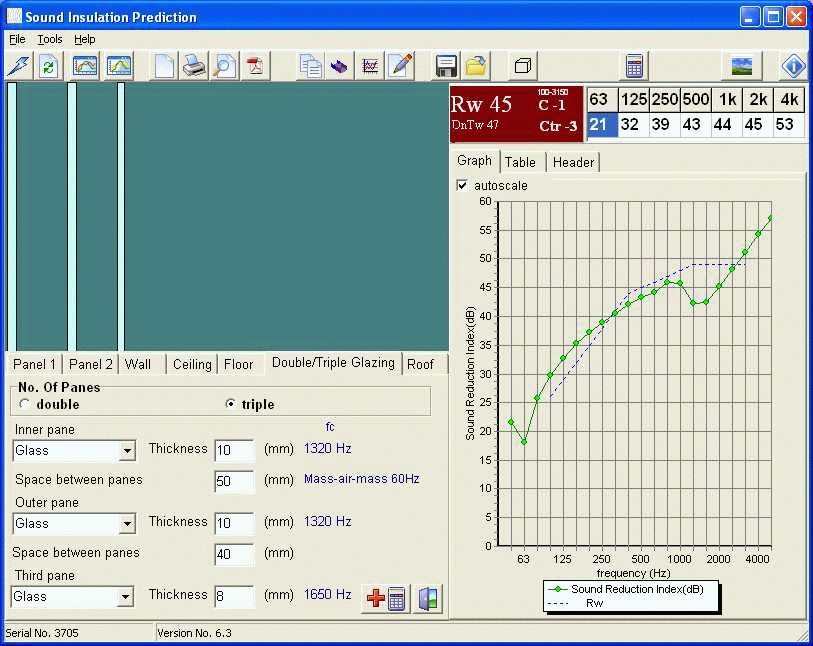Click the DnTw 47 value
The image size is (813, 646).
tap(475, 125)
